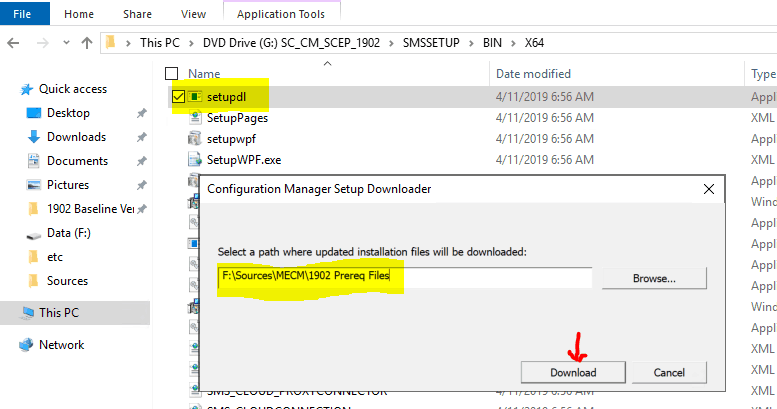Screen dimensions: 777x409
Task: Click the Downloads arrow icon in sidebar
Action: [x=34, y=137]
